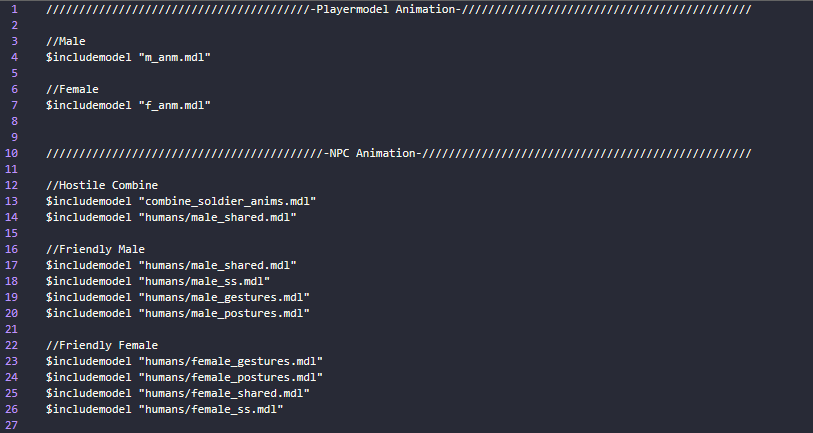
Task: Click the //Friendly Male comment
Action: [95, 249]
